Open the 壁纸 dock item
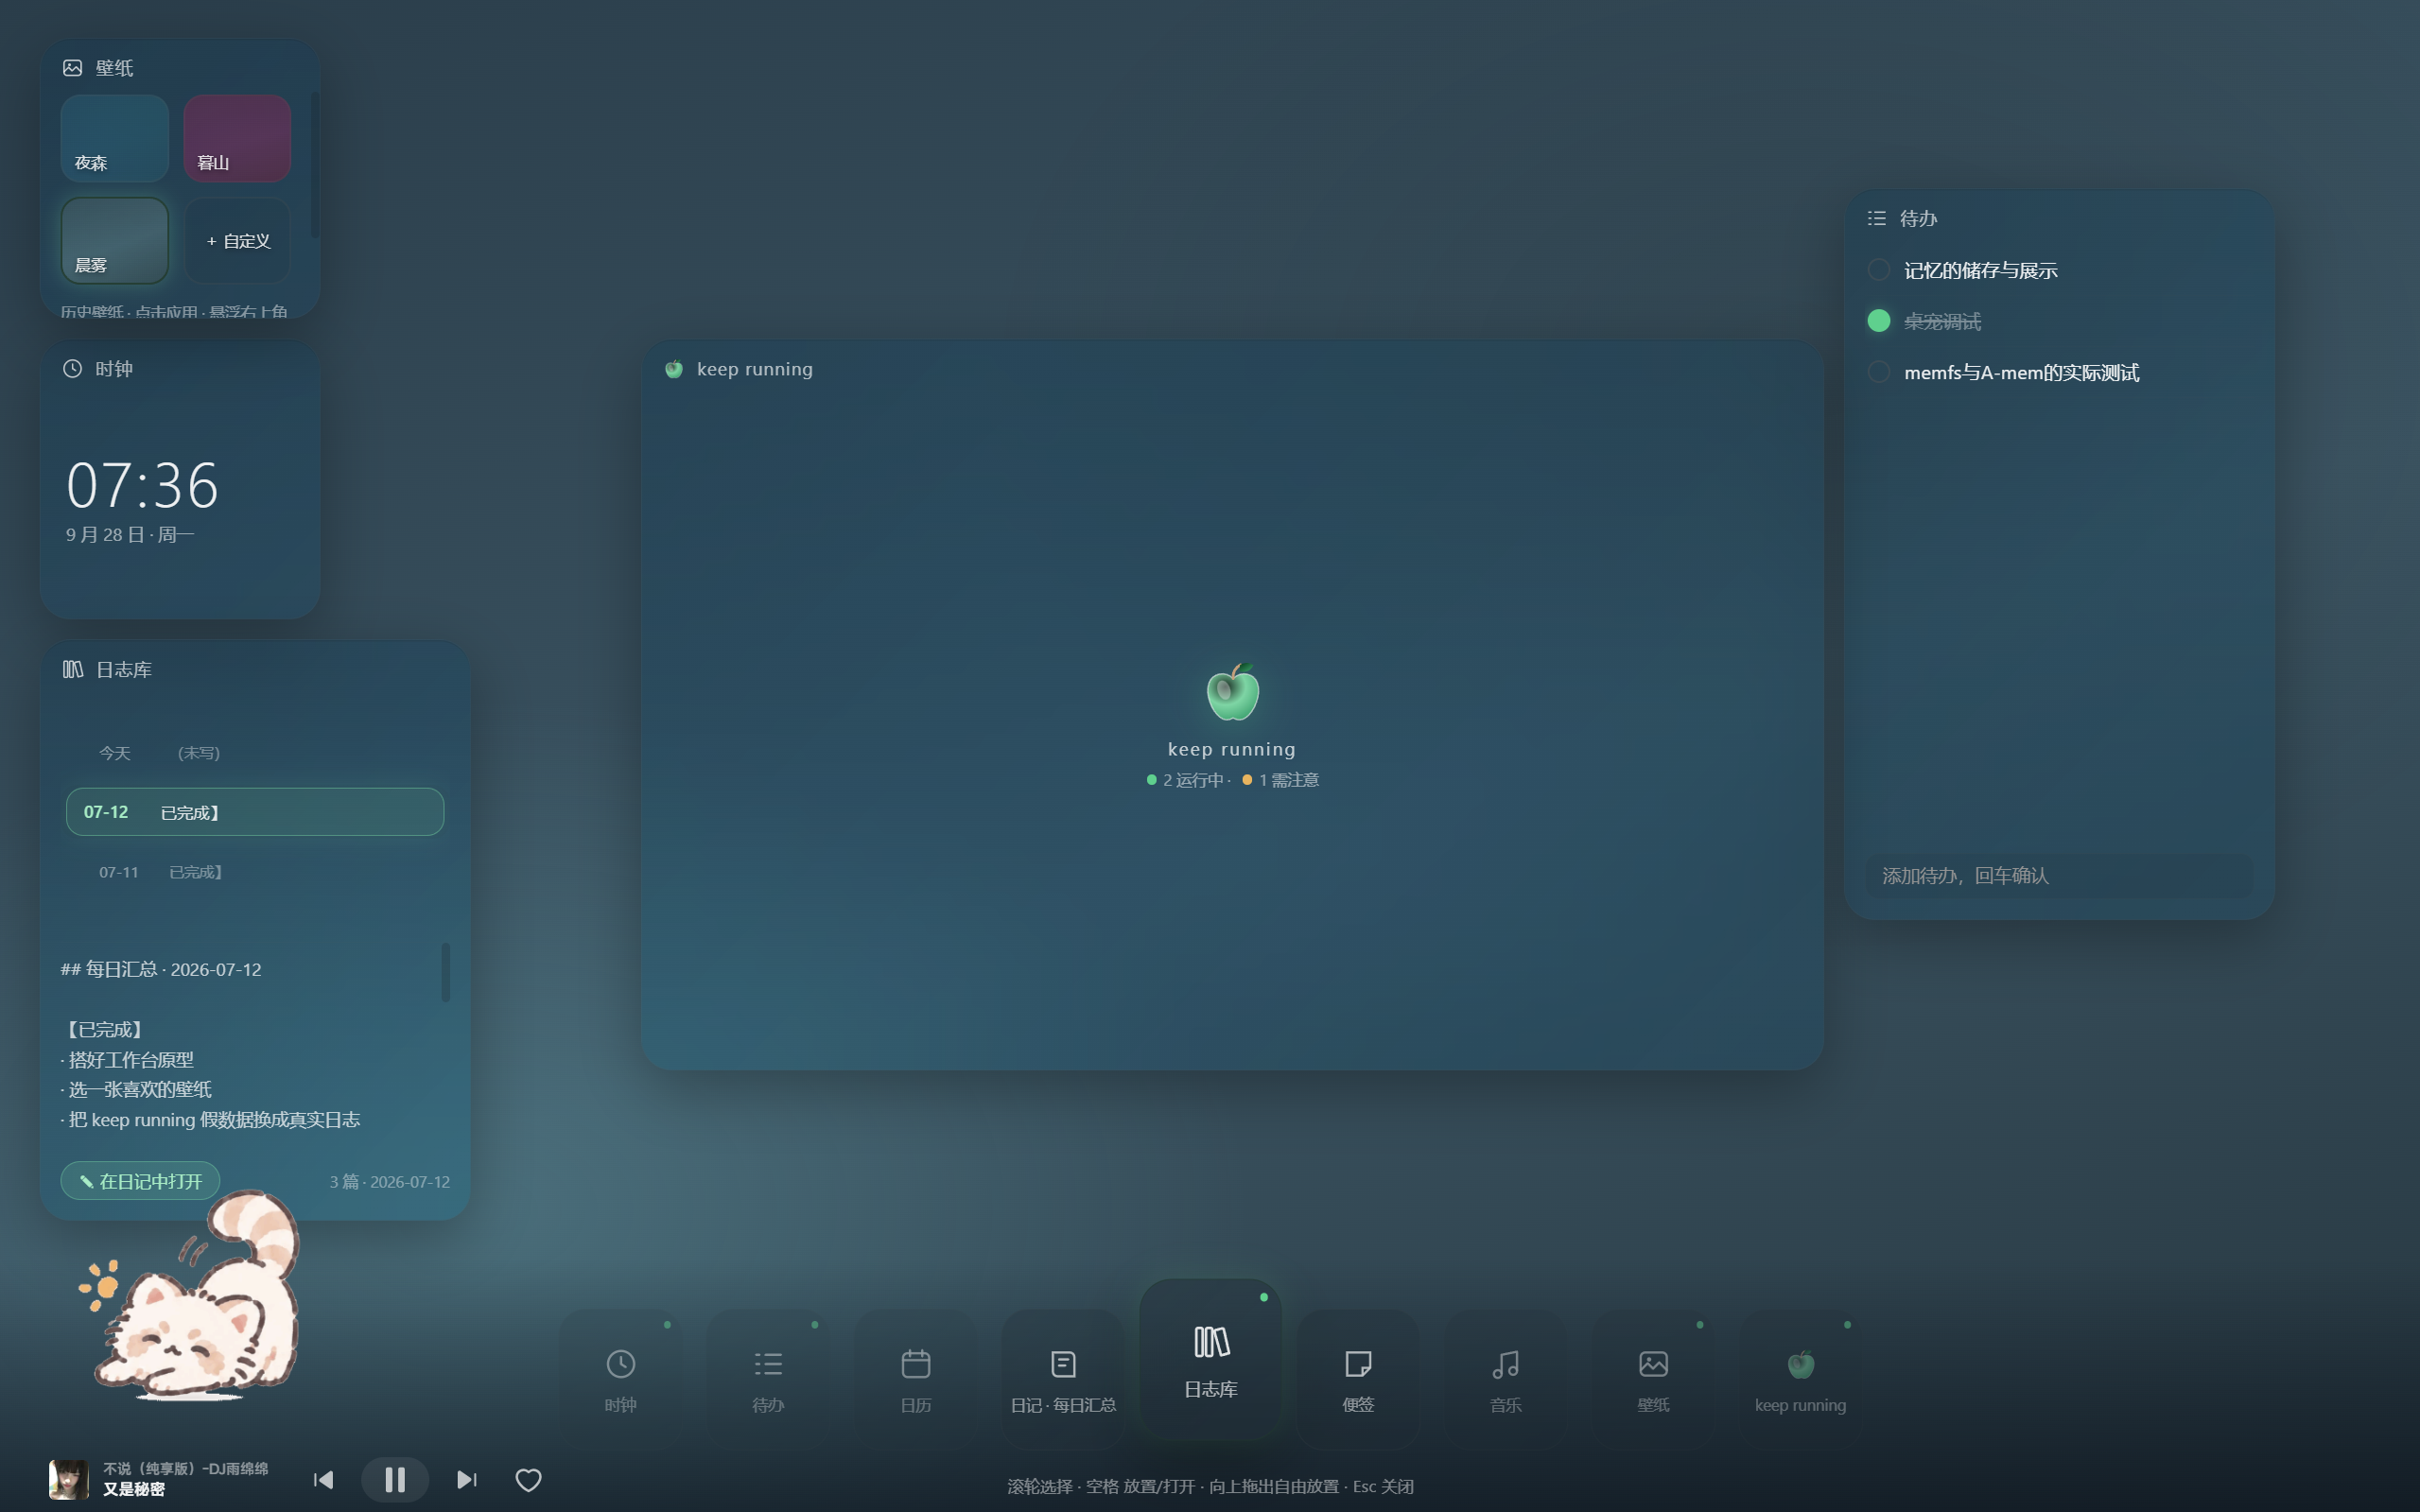The image size is (2420, 1512). tap(1653, 1379)
